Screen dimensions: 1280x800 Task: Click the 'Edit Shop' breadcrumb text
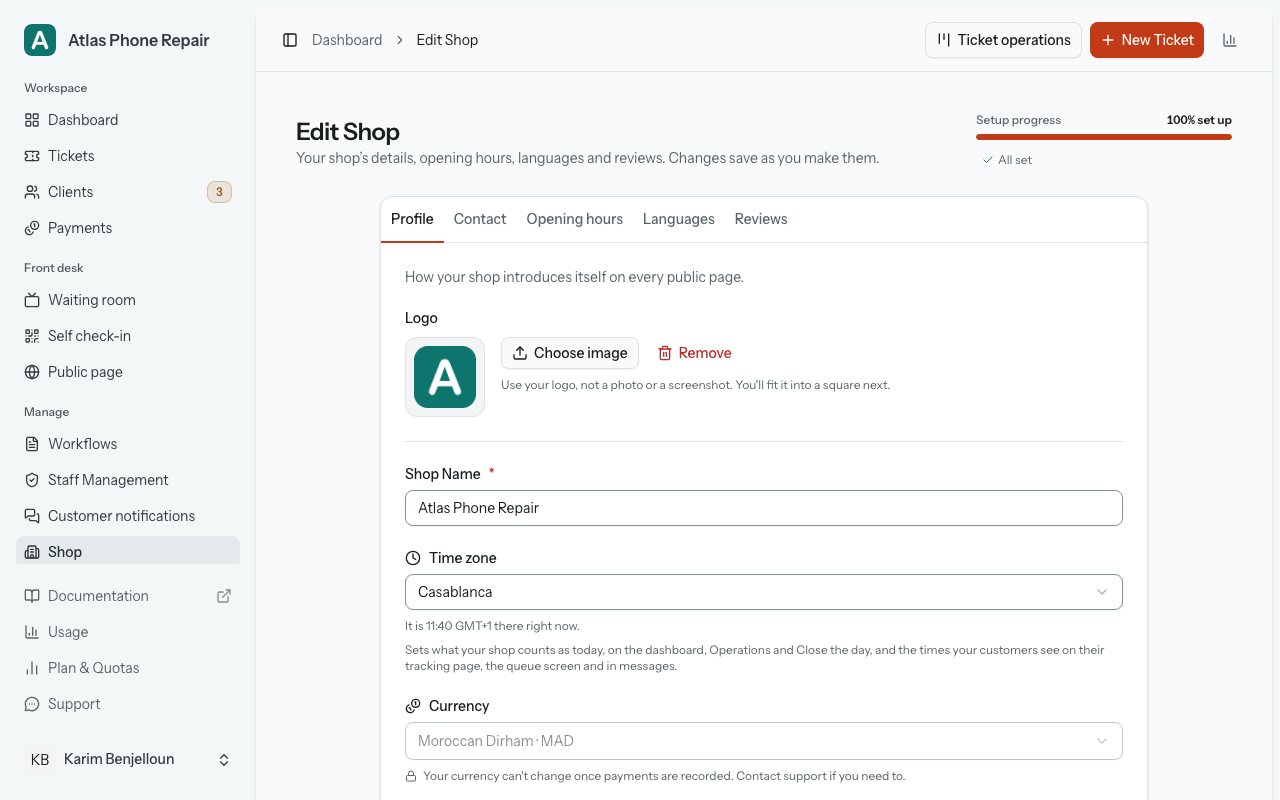click(x=447, y=40)
